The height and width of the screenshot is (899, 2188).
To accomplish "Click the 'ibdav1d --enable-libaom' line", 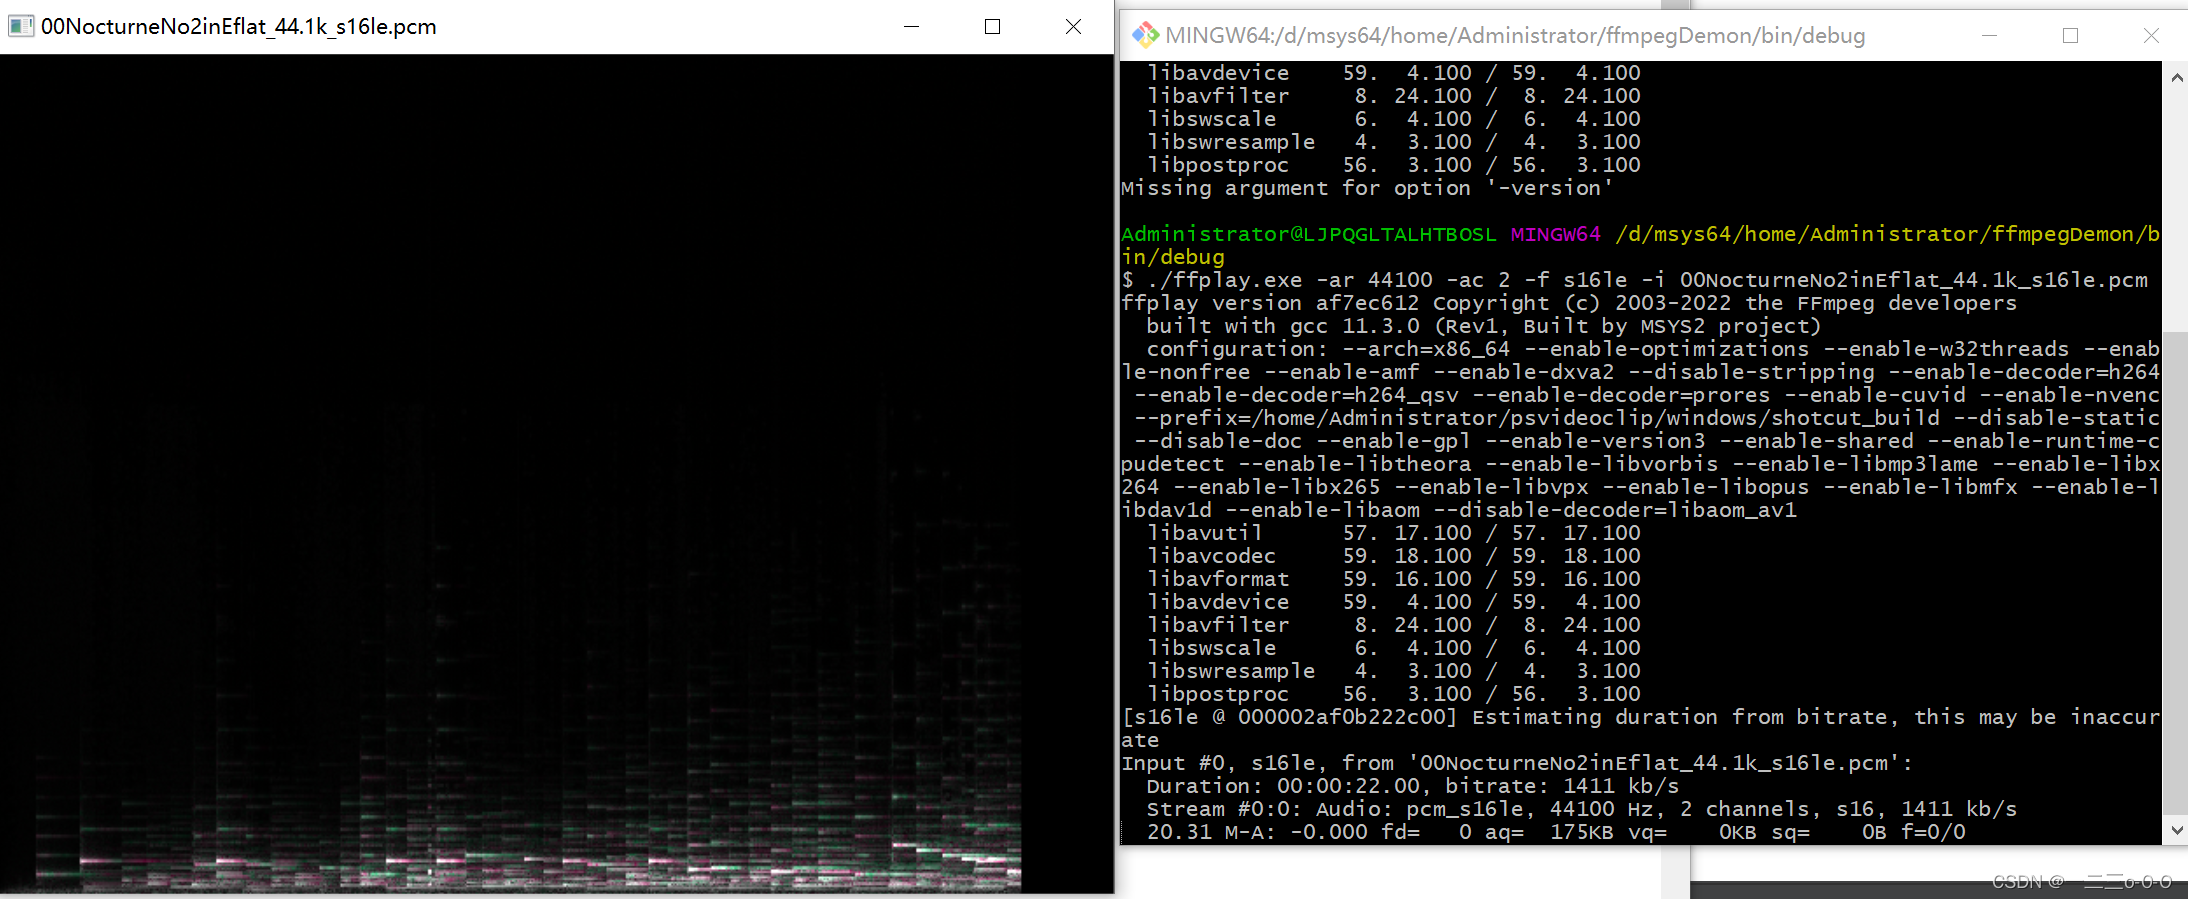I will pyautogui.click(x=1459, y=510).
